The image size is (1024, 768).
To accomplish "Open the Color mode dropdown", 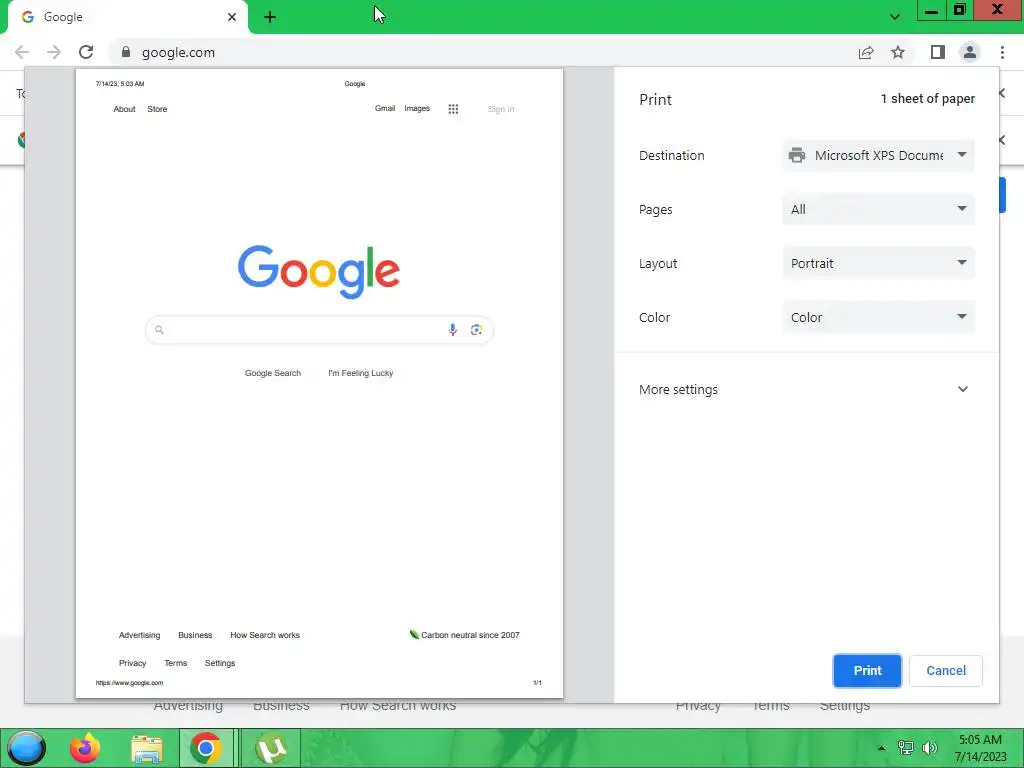I will [x=878, y=317].
